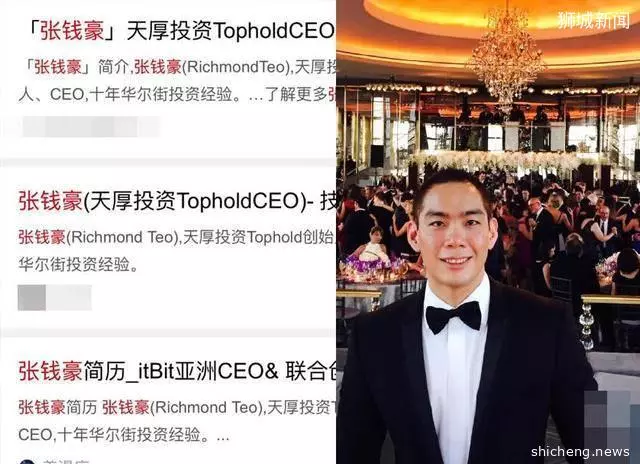Click the second result snippet with Tophold创始
Viewport: 640px width, 464px height.
point(177,237)
